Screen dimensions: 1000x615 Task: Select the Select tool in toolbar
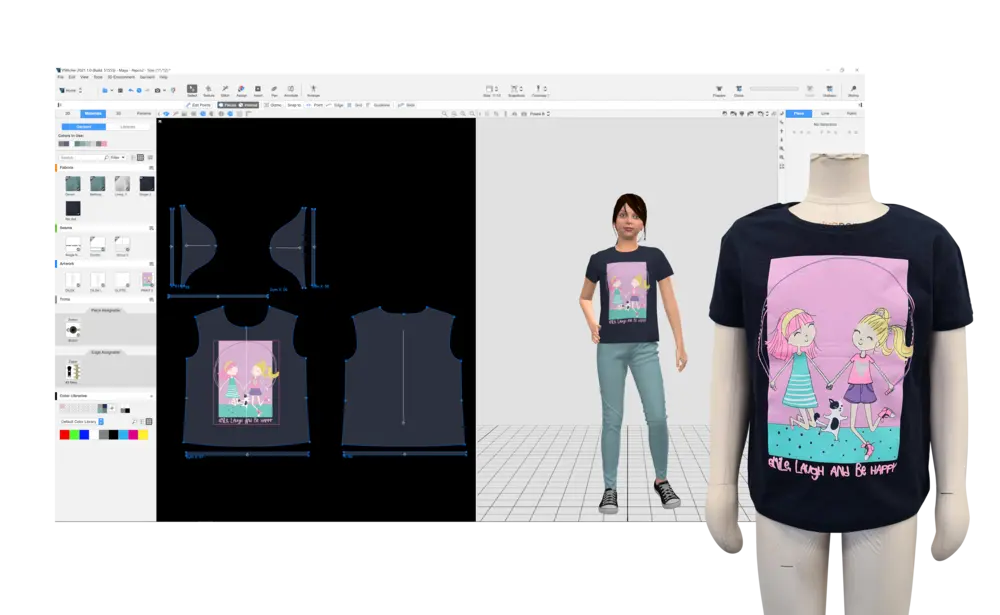(192, 90)
